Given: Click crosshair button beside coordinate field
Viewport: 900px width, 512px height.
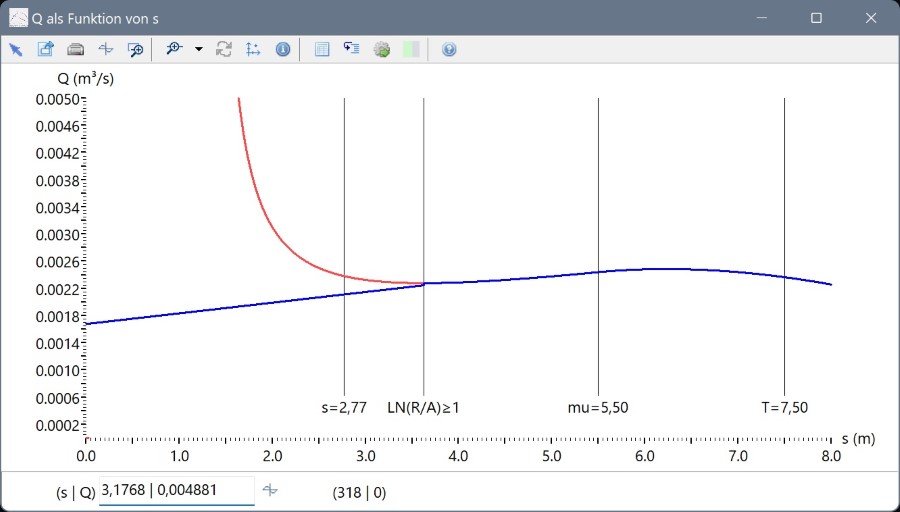Looking at the screenshot, I should [270, 490].
